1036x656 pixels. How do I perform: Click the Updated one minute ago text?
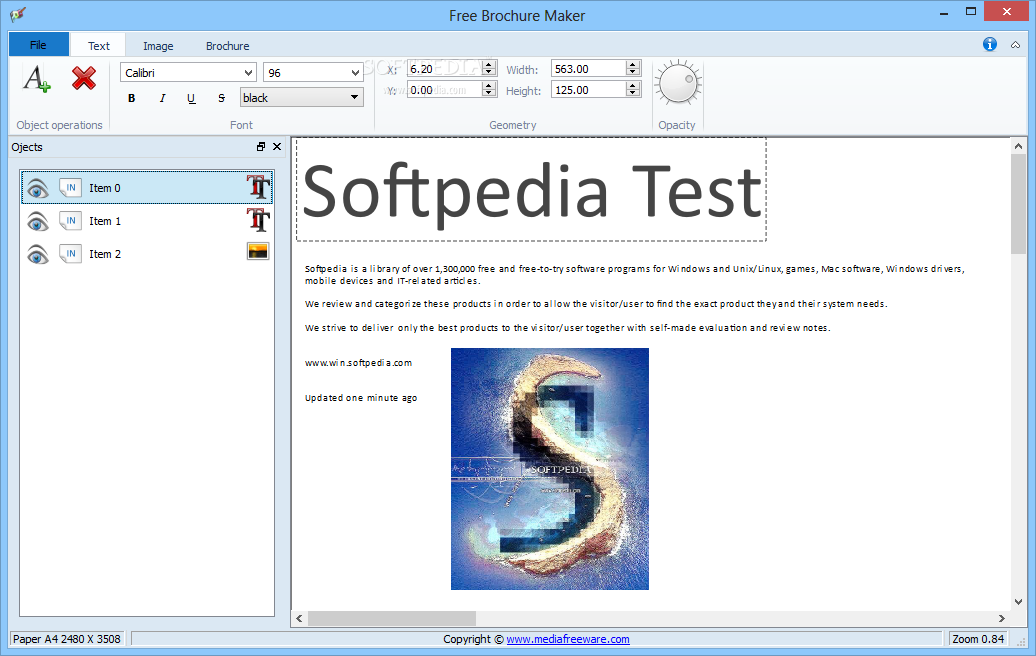(361, 398)
